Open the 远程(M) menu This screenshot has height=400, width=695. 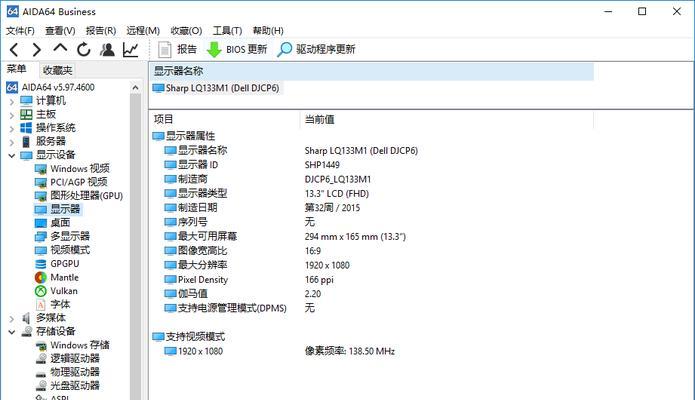143,31
